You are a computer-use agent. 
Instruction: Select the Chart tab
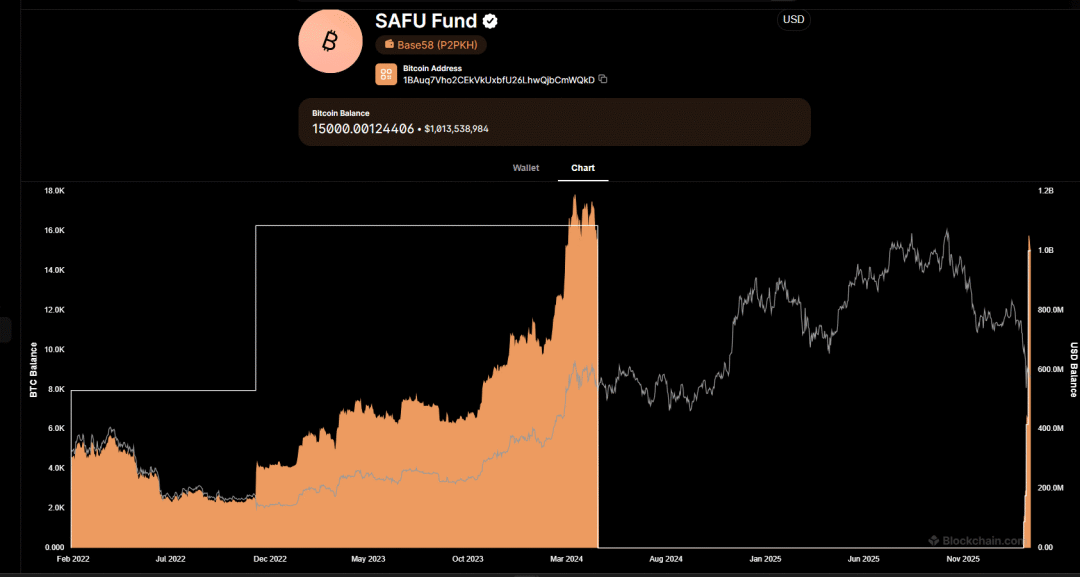(583, 168)
